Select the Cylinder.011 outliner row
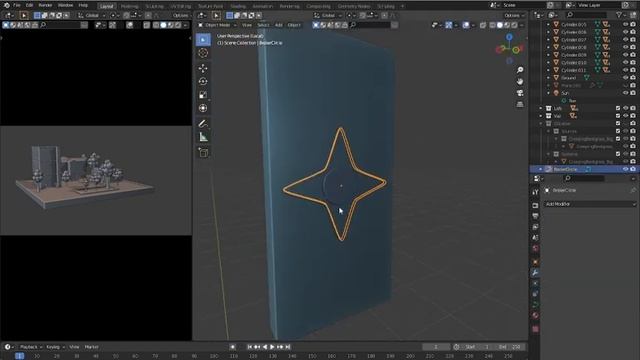Image resolution: width=640 pixels, height=360 pixels. (x=573, y=70)
